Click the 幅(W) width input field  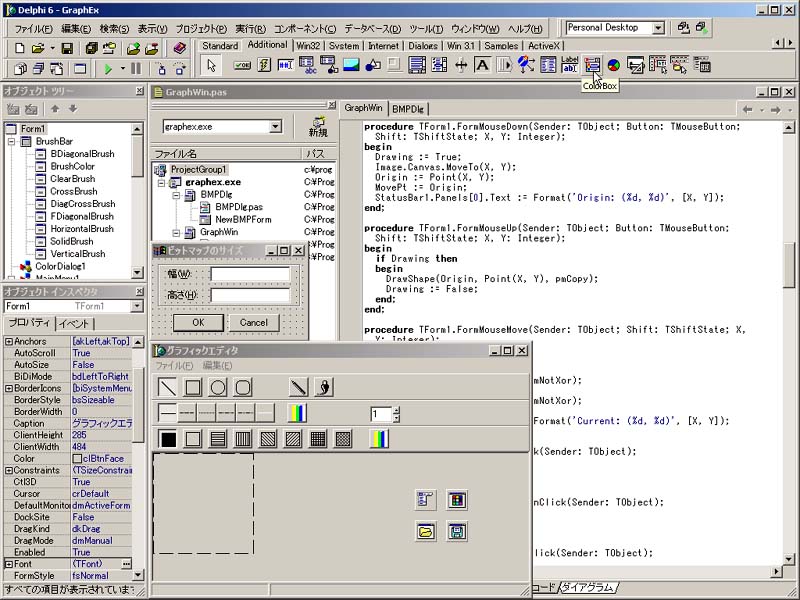click(x=250, y=274)
